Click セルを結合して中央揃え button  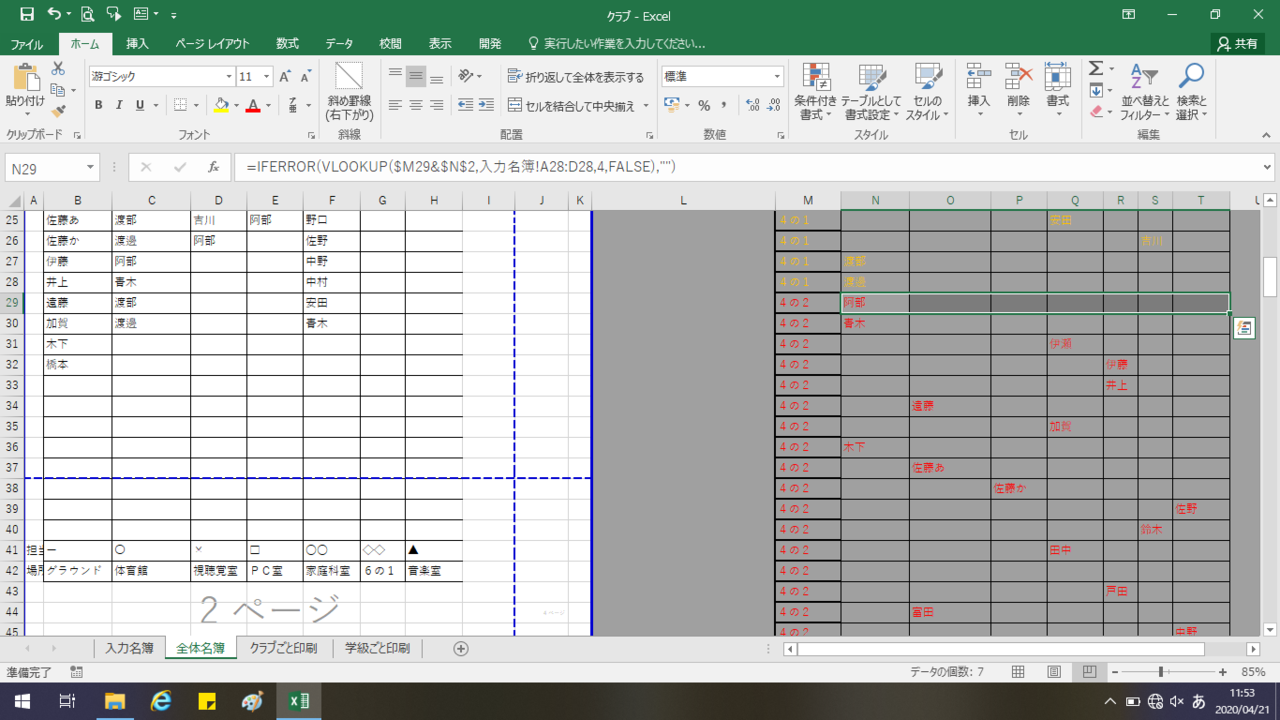[571, 105]
